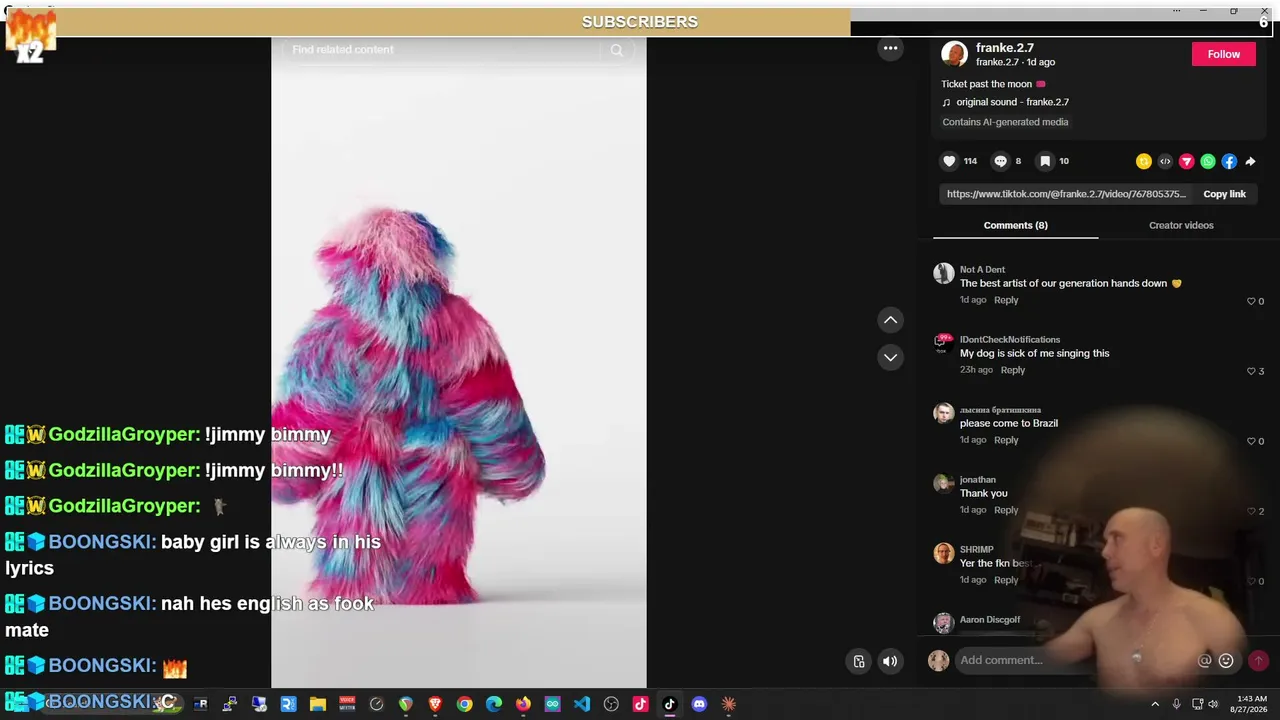This screenshot has width=1280, height=720.
Task: Open Firefox from the taskbar
Action: pos(523,704)
